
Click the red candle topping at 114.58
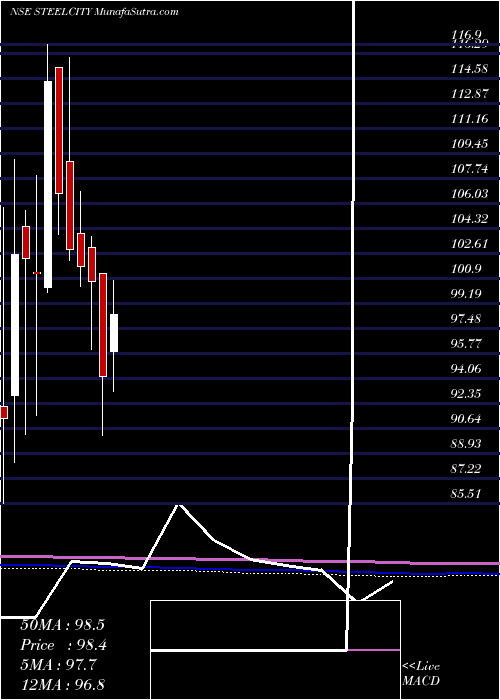pyautogui.click(x=59, y=130)
